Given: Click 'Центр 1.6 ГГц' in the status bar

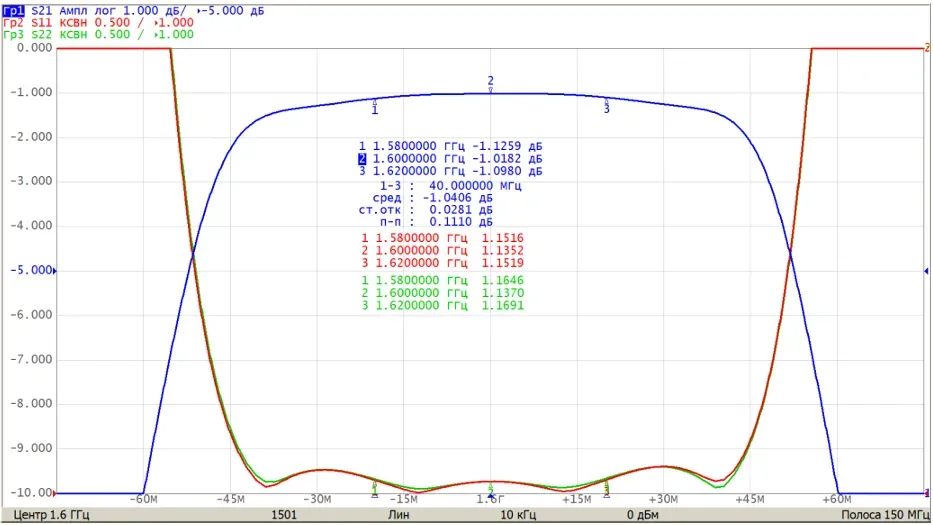Looking at the screenshot, I should click(51, 515).
